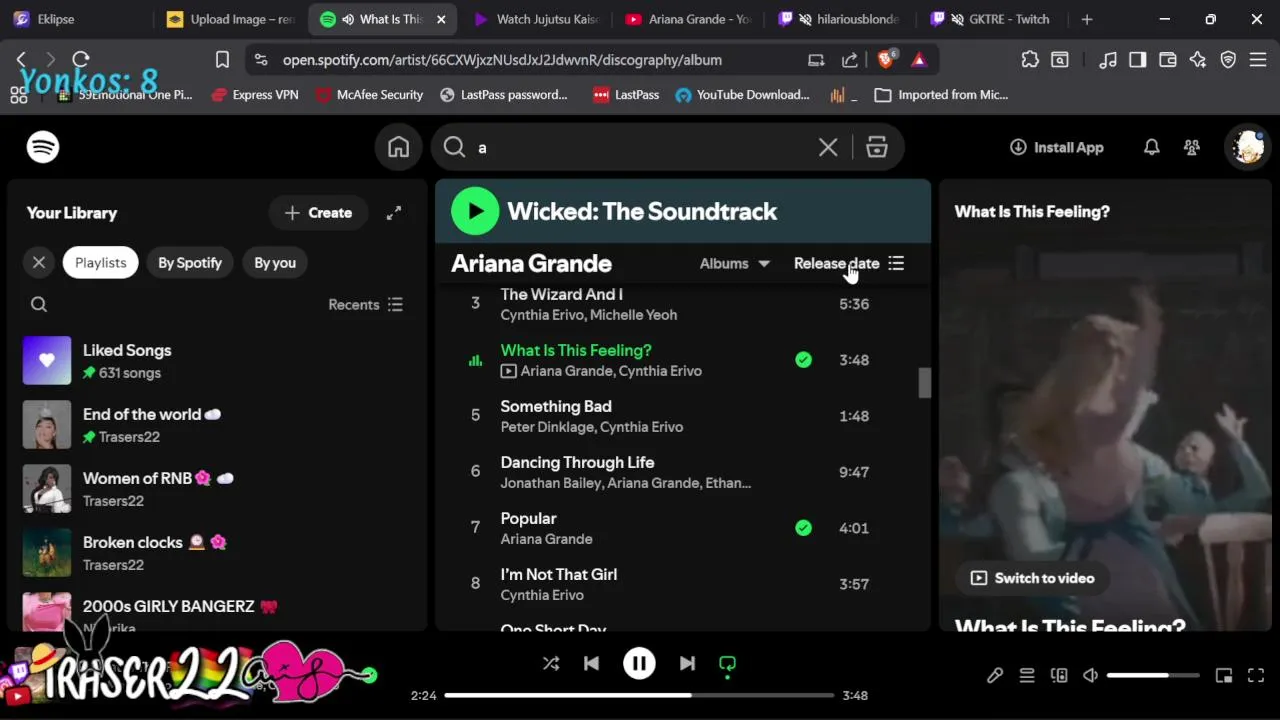Screen dimensions: 1280x720
Task: Open the Recents sort dropdown
Action: (366, 305)
